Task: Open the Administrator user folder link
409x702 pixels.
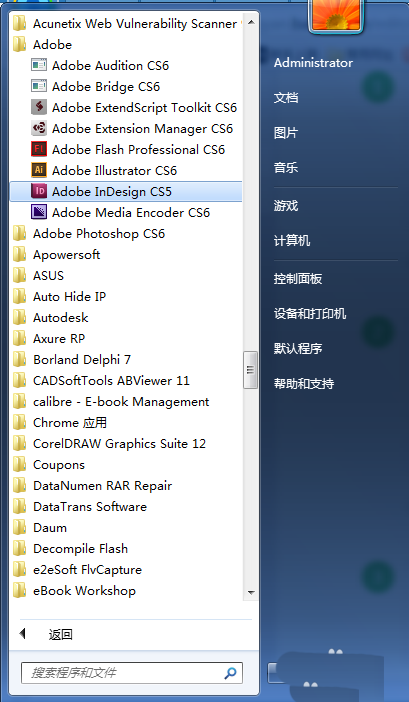Action: (x=313, y=63)
